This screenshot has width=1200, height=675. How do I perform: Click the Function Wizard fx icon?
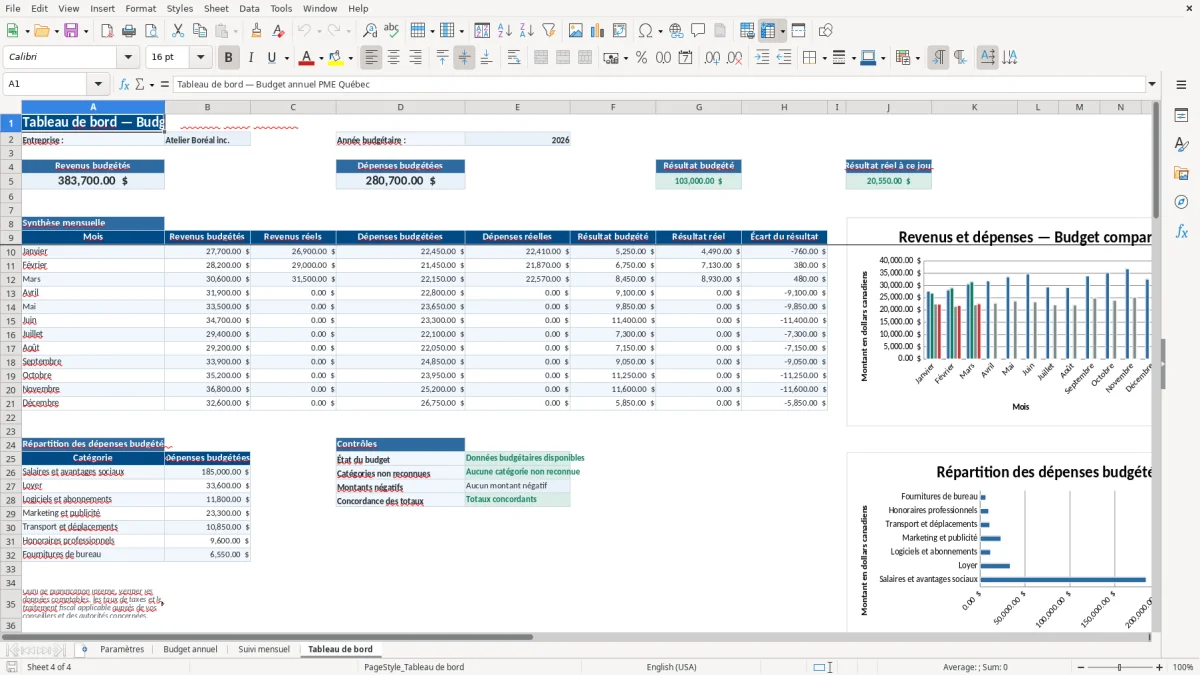tap(125, 84)
